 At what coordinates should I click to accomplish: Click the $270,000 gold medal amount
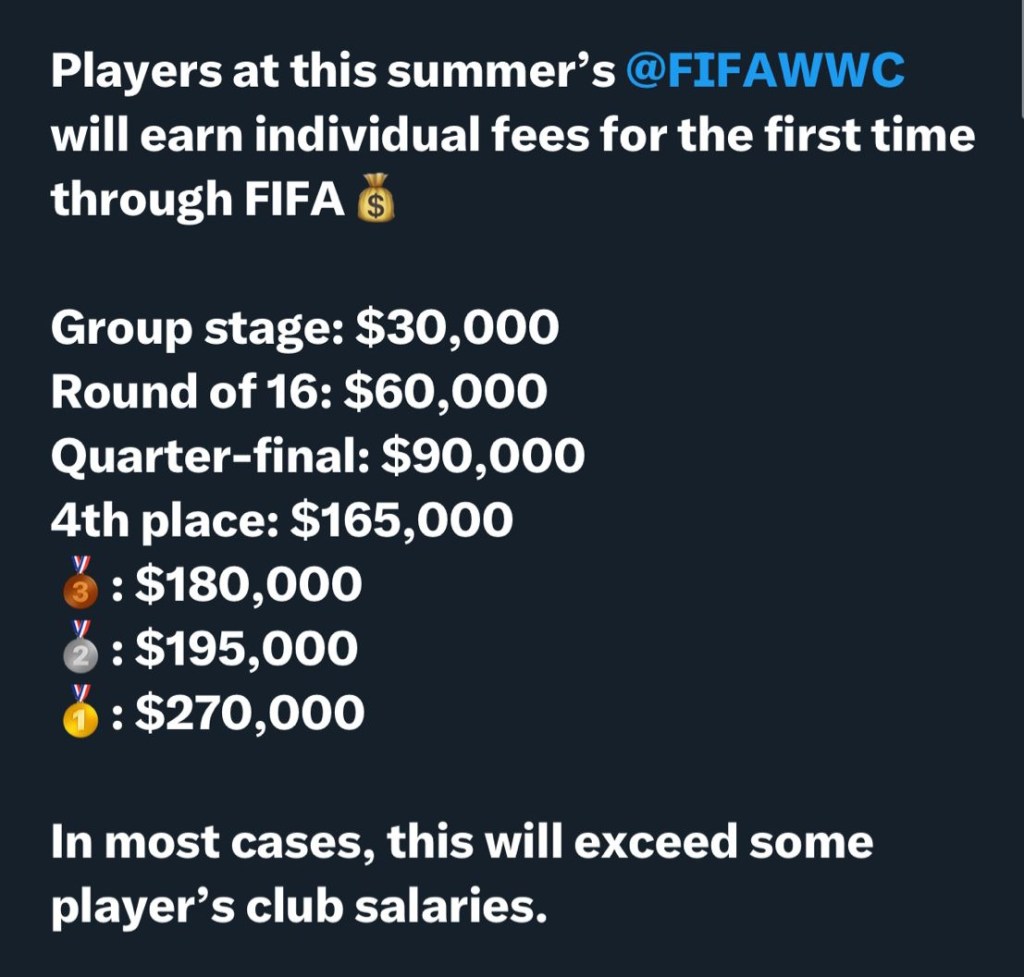coord(250,714)
